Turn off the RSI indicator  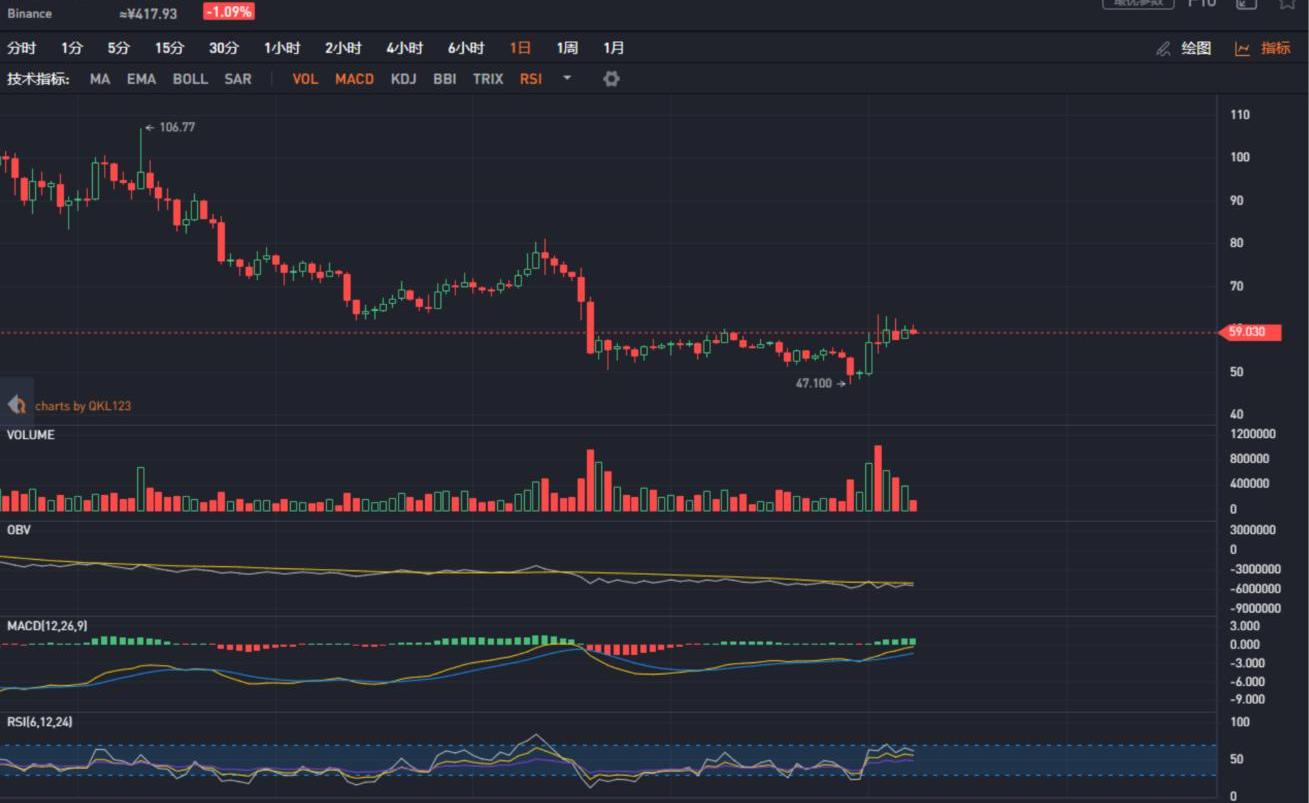click(x=531, y=78)
